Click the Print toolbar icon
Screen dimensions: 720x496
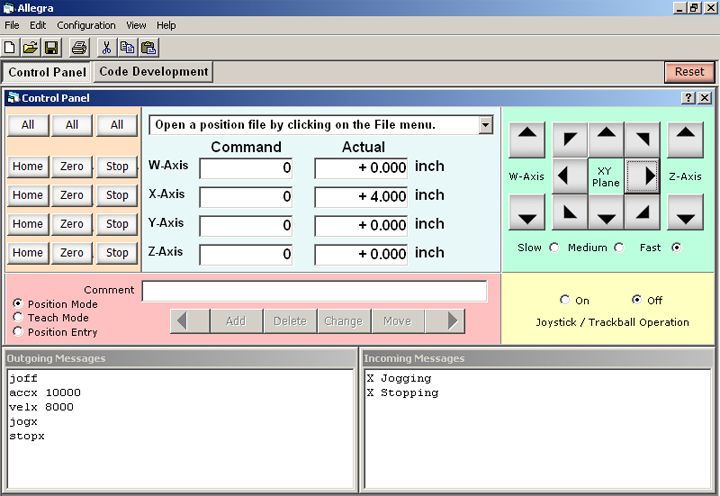point(79,48)
